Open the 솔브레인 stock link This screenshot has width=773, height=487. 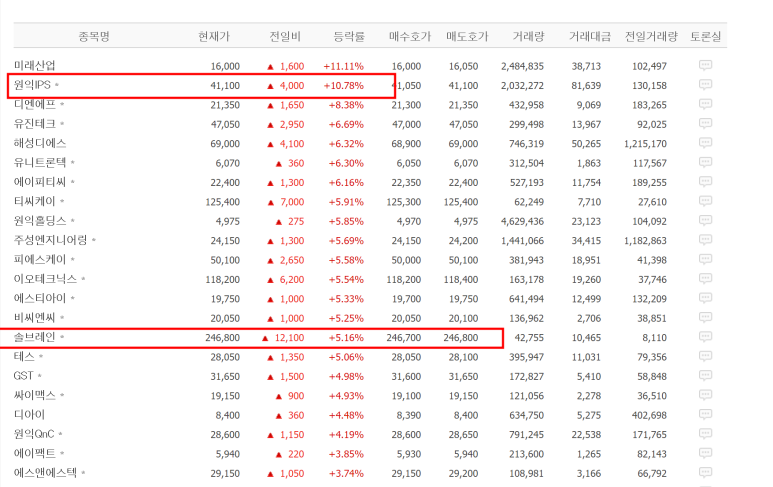(x=35, y=337)
